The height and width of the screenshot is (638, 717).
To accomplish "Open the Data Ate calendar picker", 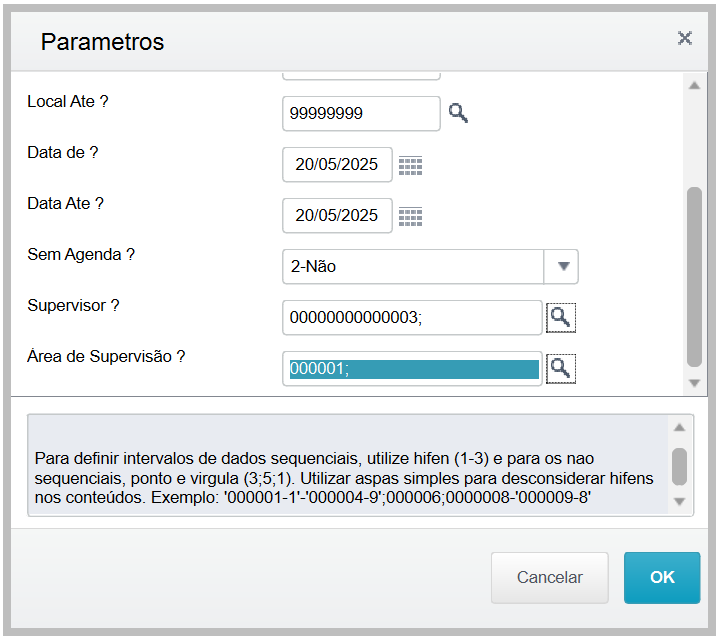I will point(410,216).
